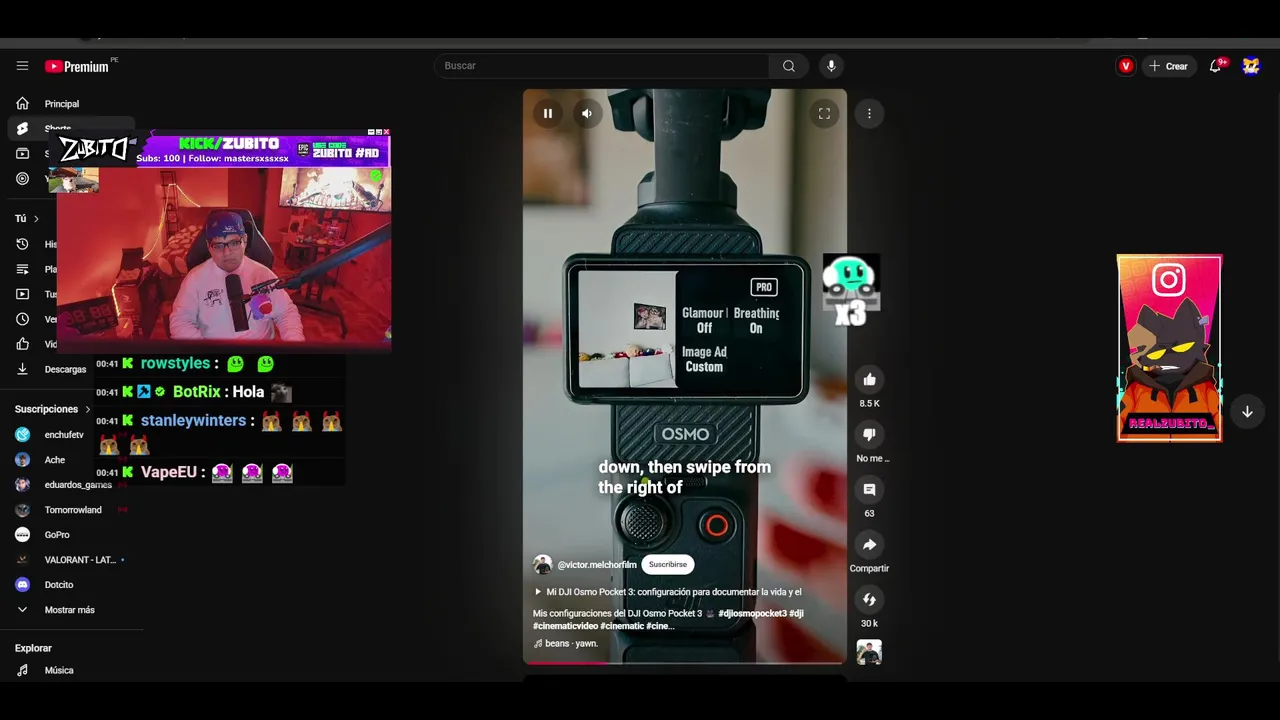The image size is (1280, 720).
Task: Open the beans · yawn. sound link
Action: click(566, 644)
